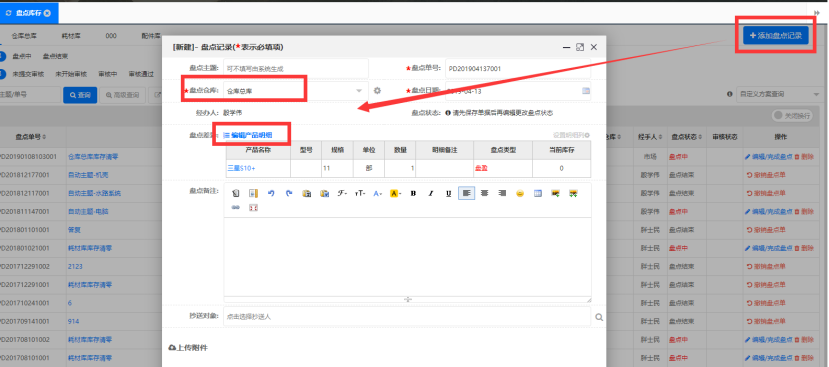Screen dimensions: 829x367
Task: Click the undo icon in the remarks editor
Action: coord(271,194)
